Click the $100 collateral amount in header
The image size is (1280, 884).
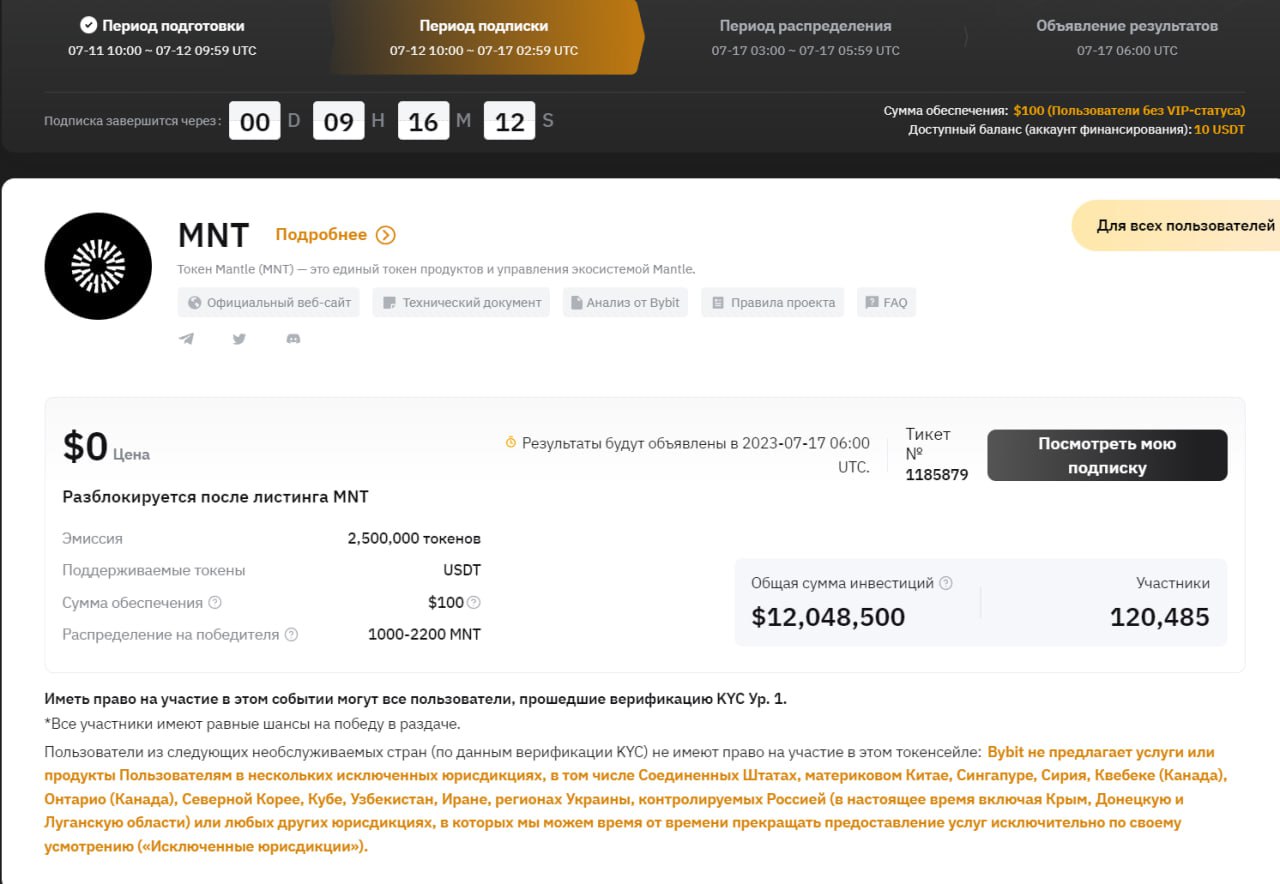coord(1128,111)
